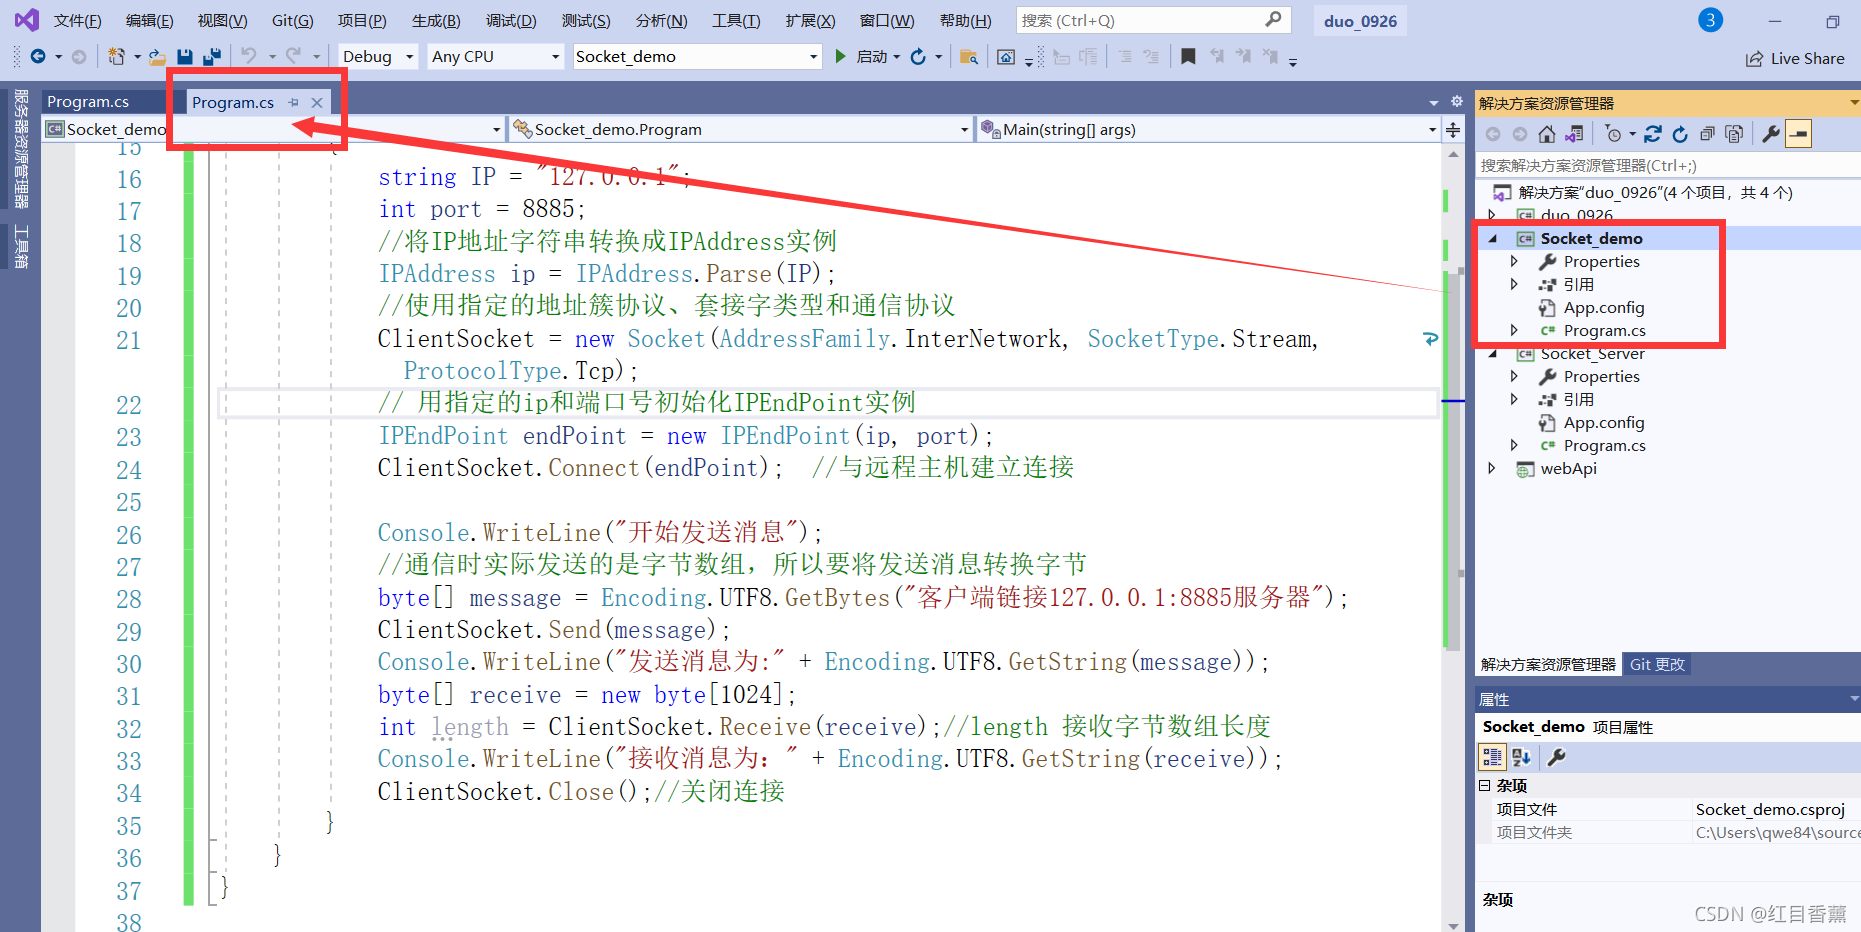Screen dimensions: 1861x932
Task: Collapse the 杂项 category in Properties
Action: (x=1485, y=786)
